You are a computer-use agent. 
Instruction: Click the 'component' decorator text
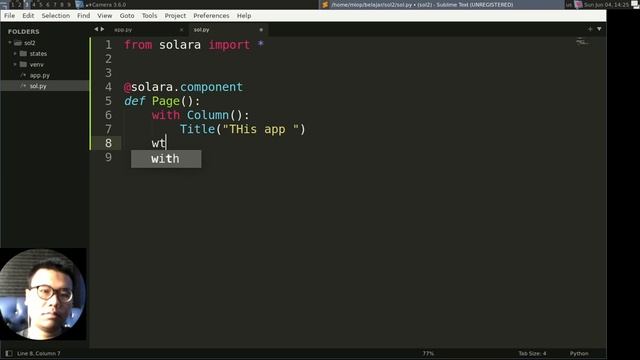[x=211, y=87]
